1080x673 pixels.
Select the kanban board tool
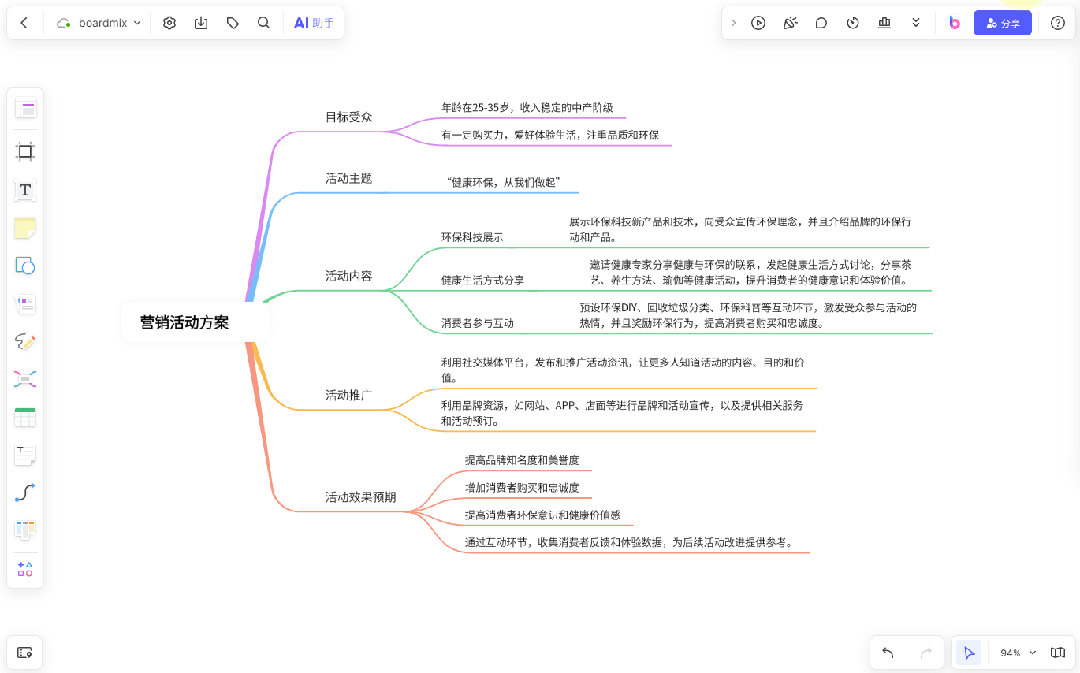coord(25,530)
